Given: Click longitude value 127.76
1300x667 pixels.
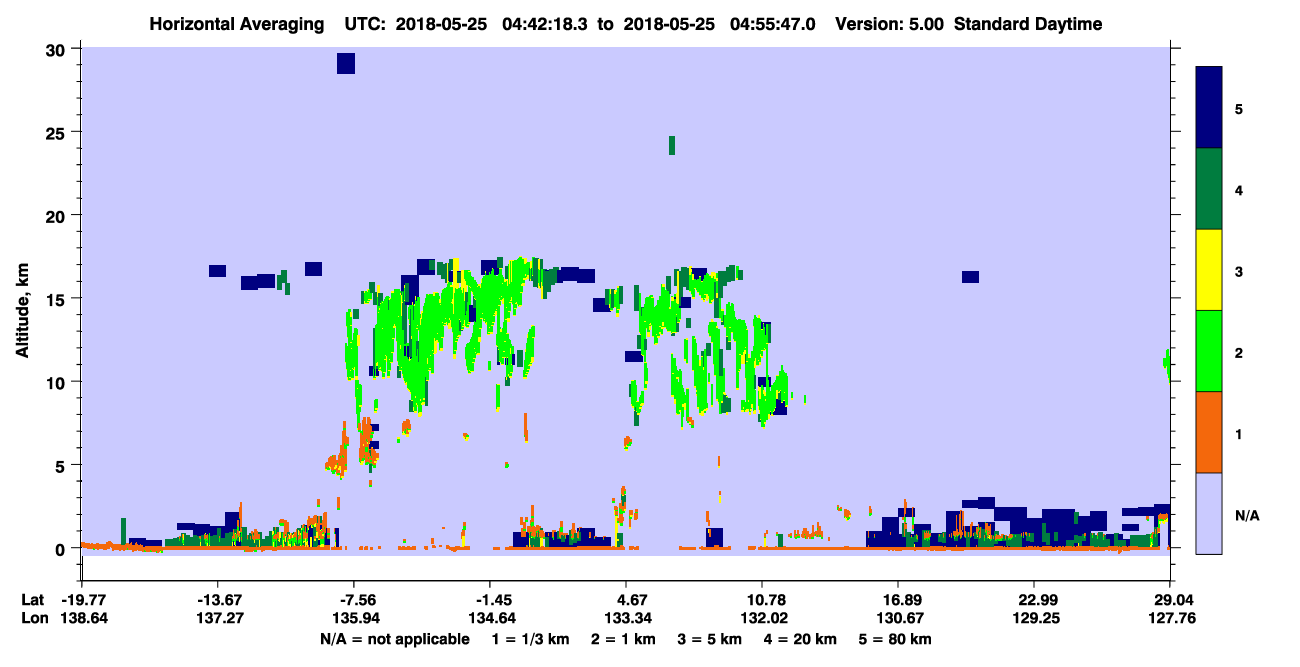Looking at the screenshot, I should pyautogui.click(x=1171, y=618).
